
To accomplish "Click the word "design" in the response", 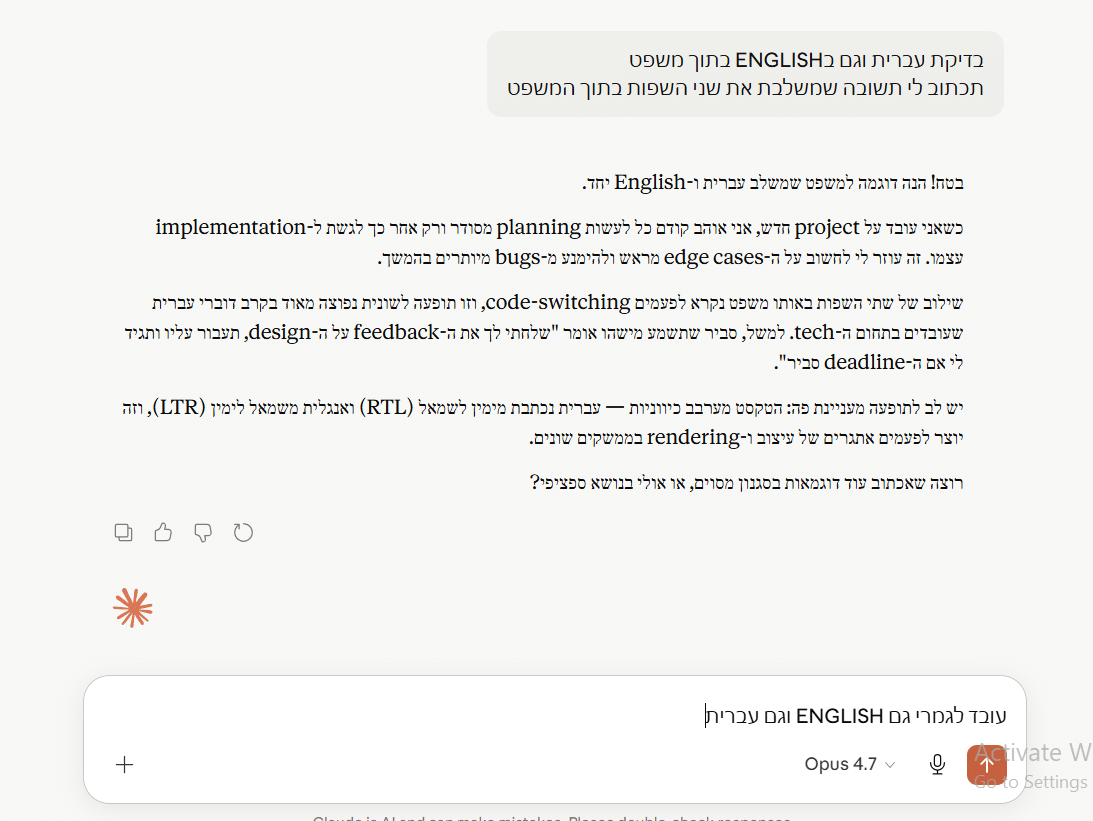I will click(x=280, y=332).
